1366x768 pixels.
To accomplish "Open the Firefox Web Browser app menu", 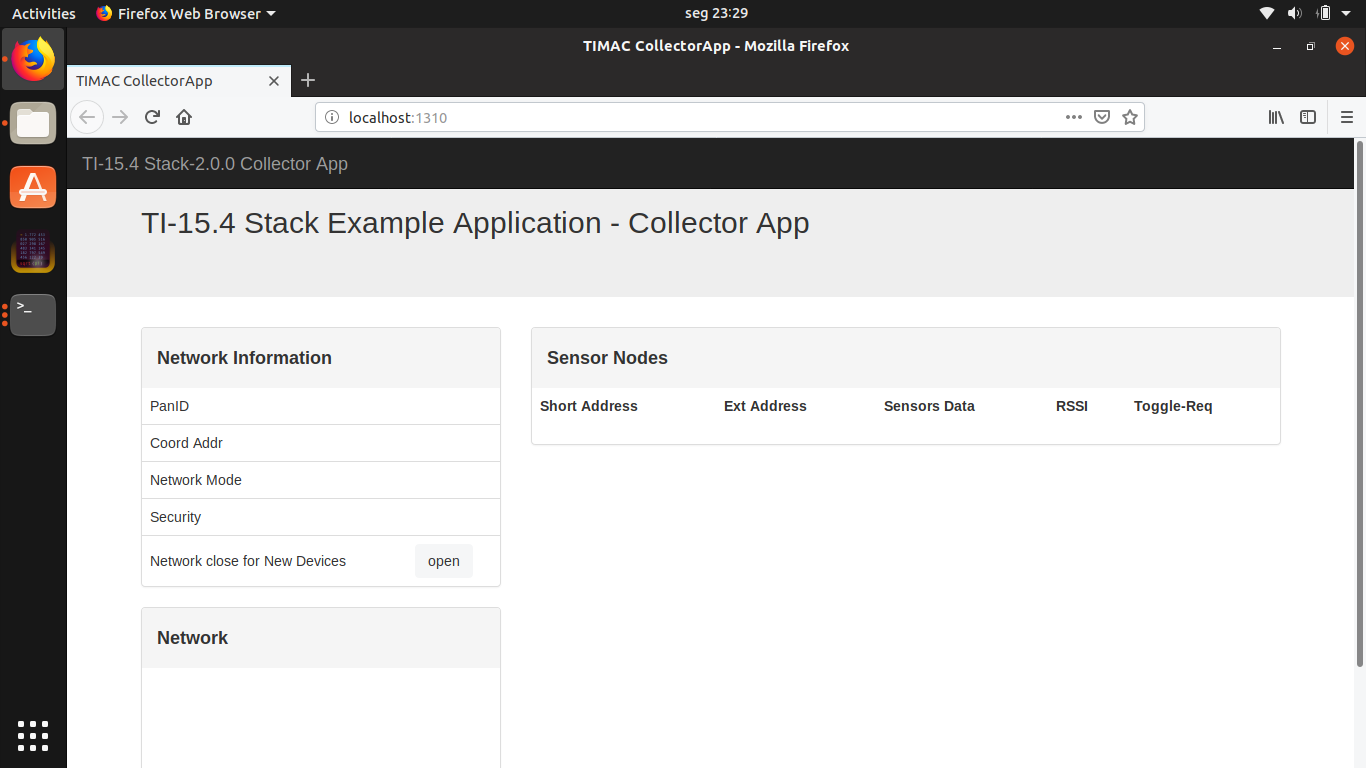I will (186, 13).
